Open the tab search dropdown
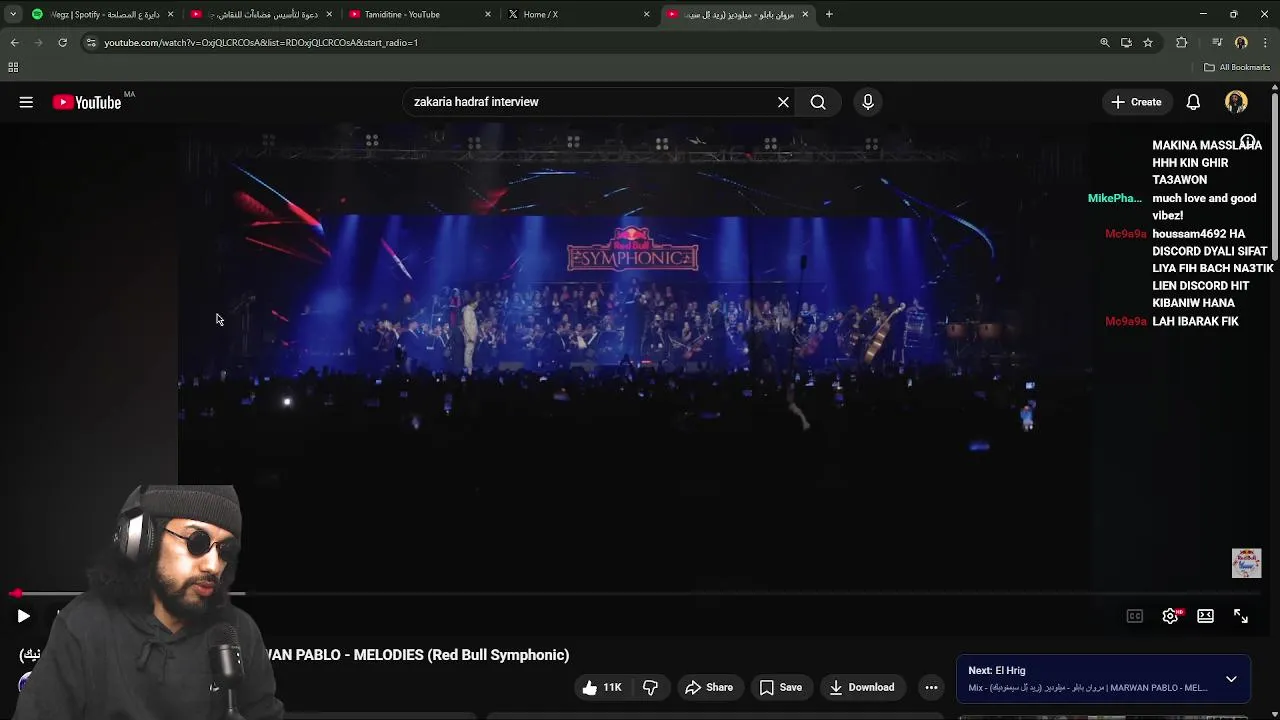The width and height of the screenshot is (1280, 720). pos(12,14)
